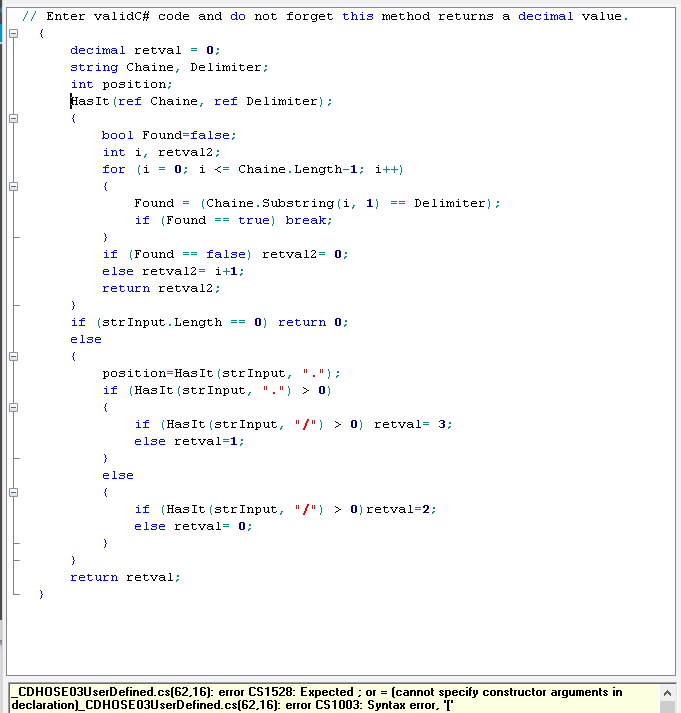The width and height of the screenshot is (681, 713).
Task: Collapse the for loop body block
Action: [14, 186]
